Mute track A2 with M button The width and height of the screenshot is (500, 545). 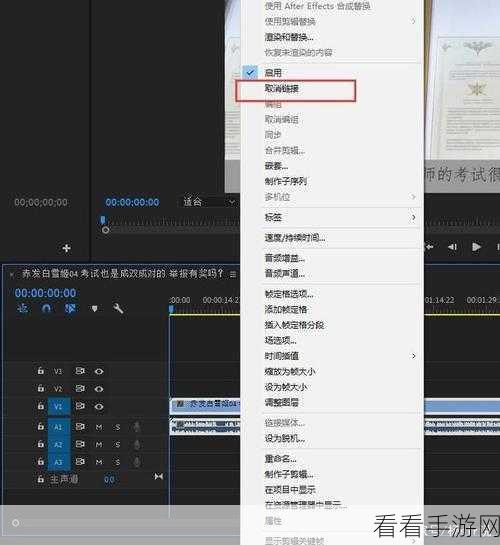point(99,445)
